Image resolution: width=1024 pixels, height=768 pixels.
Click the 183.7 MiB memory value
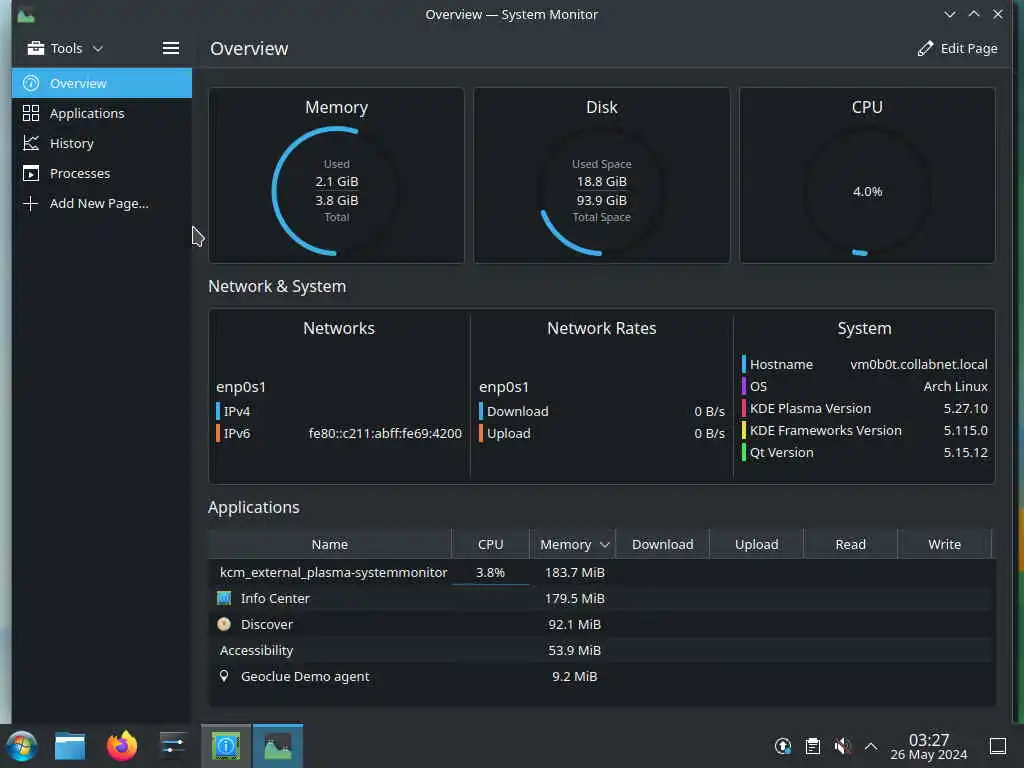tap(575, 572)
